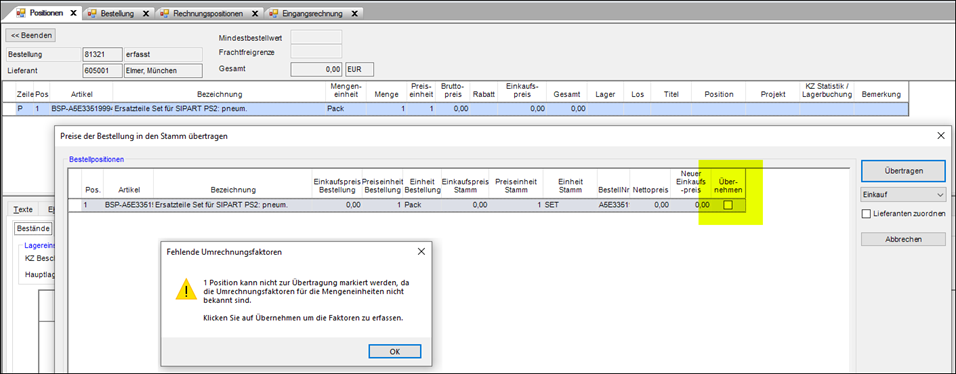This screenshot has width=956, height=374.
Task: Close the Fehlende Umrechnungsfaktoren dialog
Action: pos(421,251)
